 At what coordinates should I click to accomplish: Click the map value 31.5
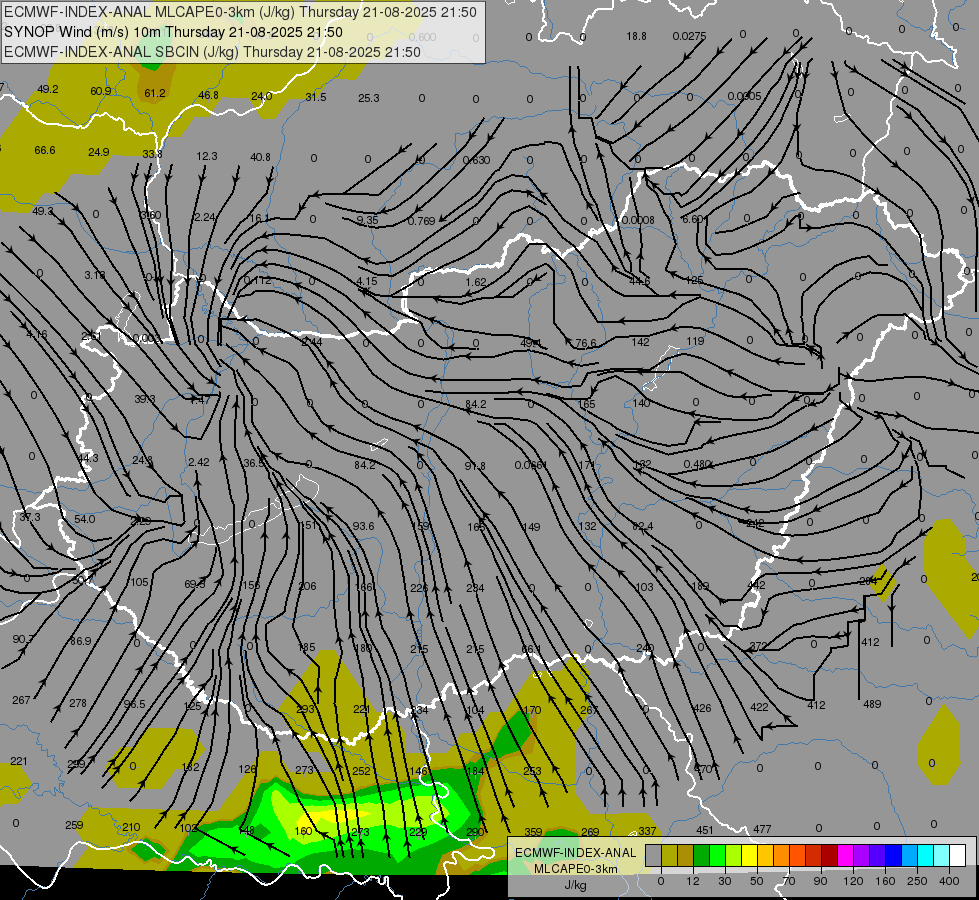click(x=316, y=97)
